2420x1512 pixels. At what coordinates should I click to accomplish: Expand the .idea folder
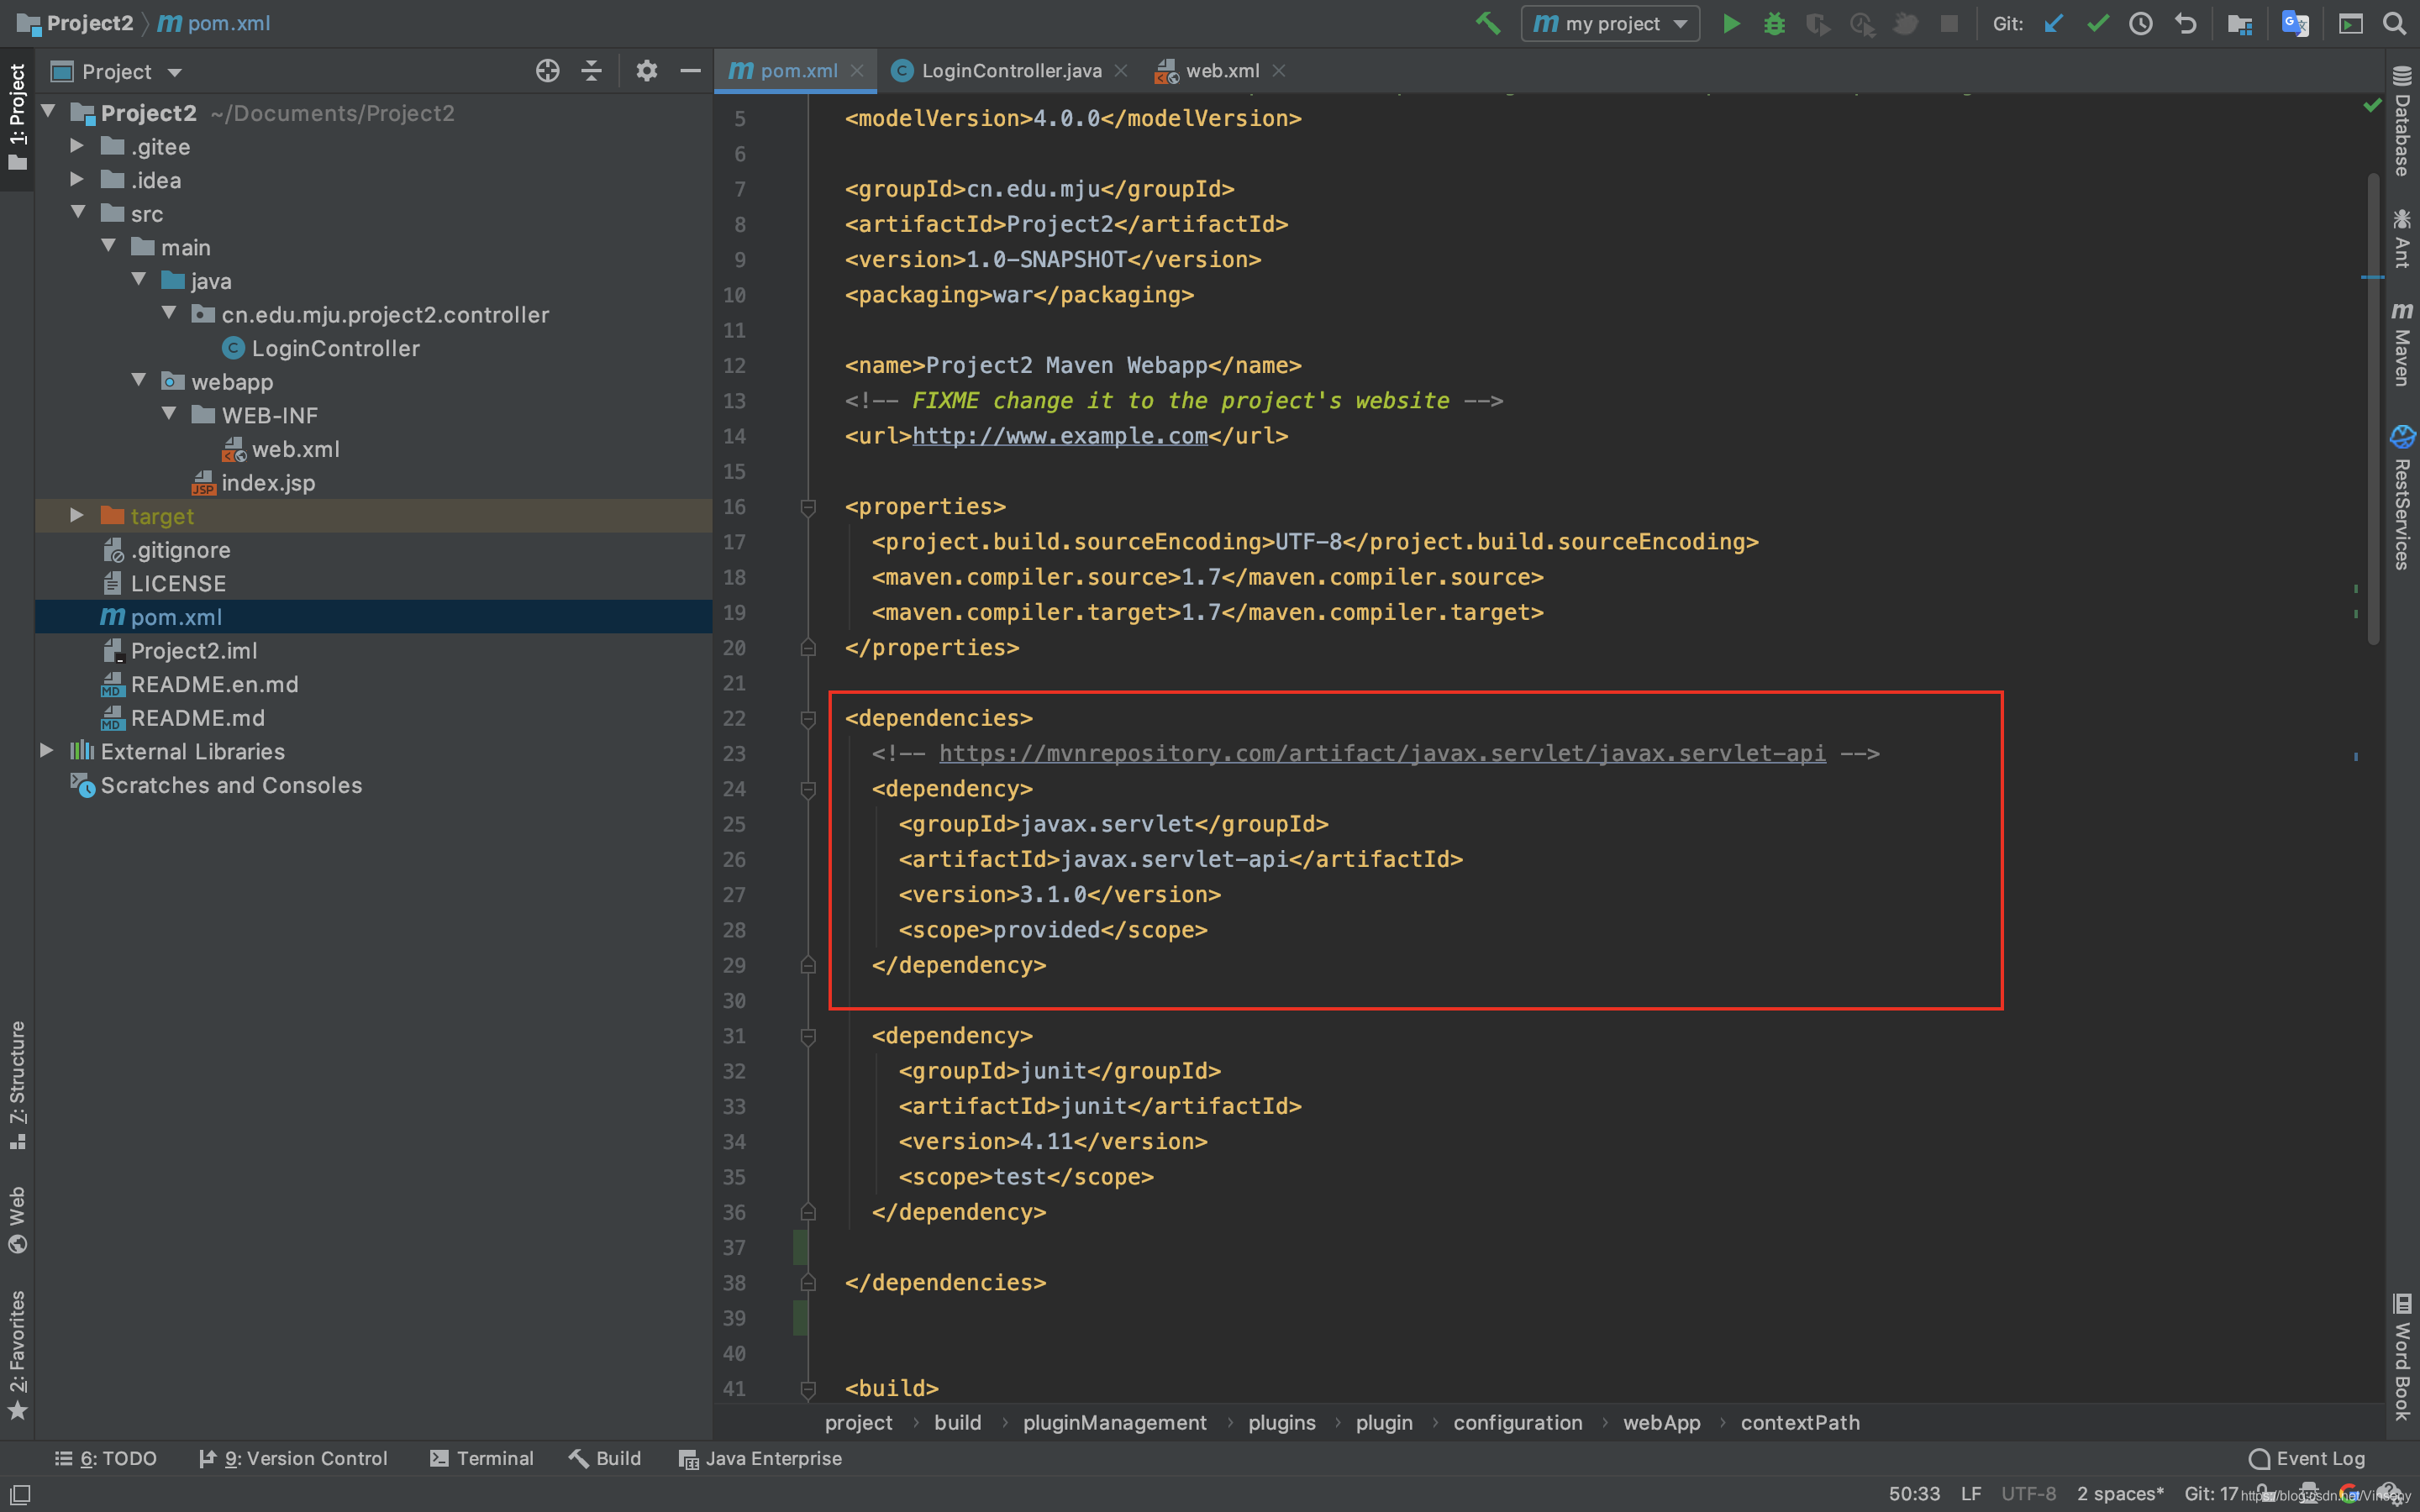76,180
